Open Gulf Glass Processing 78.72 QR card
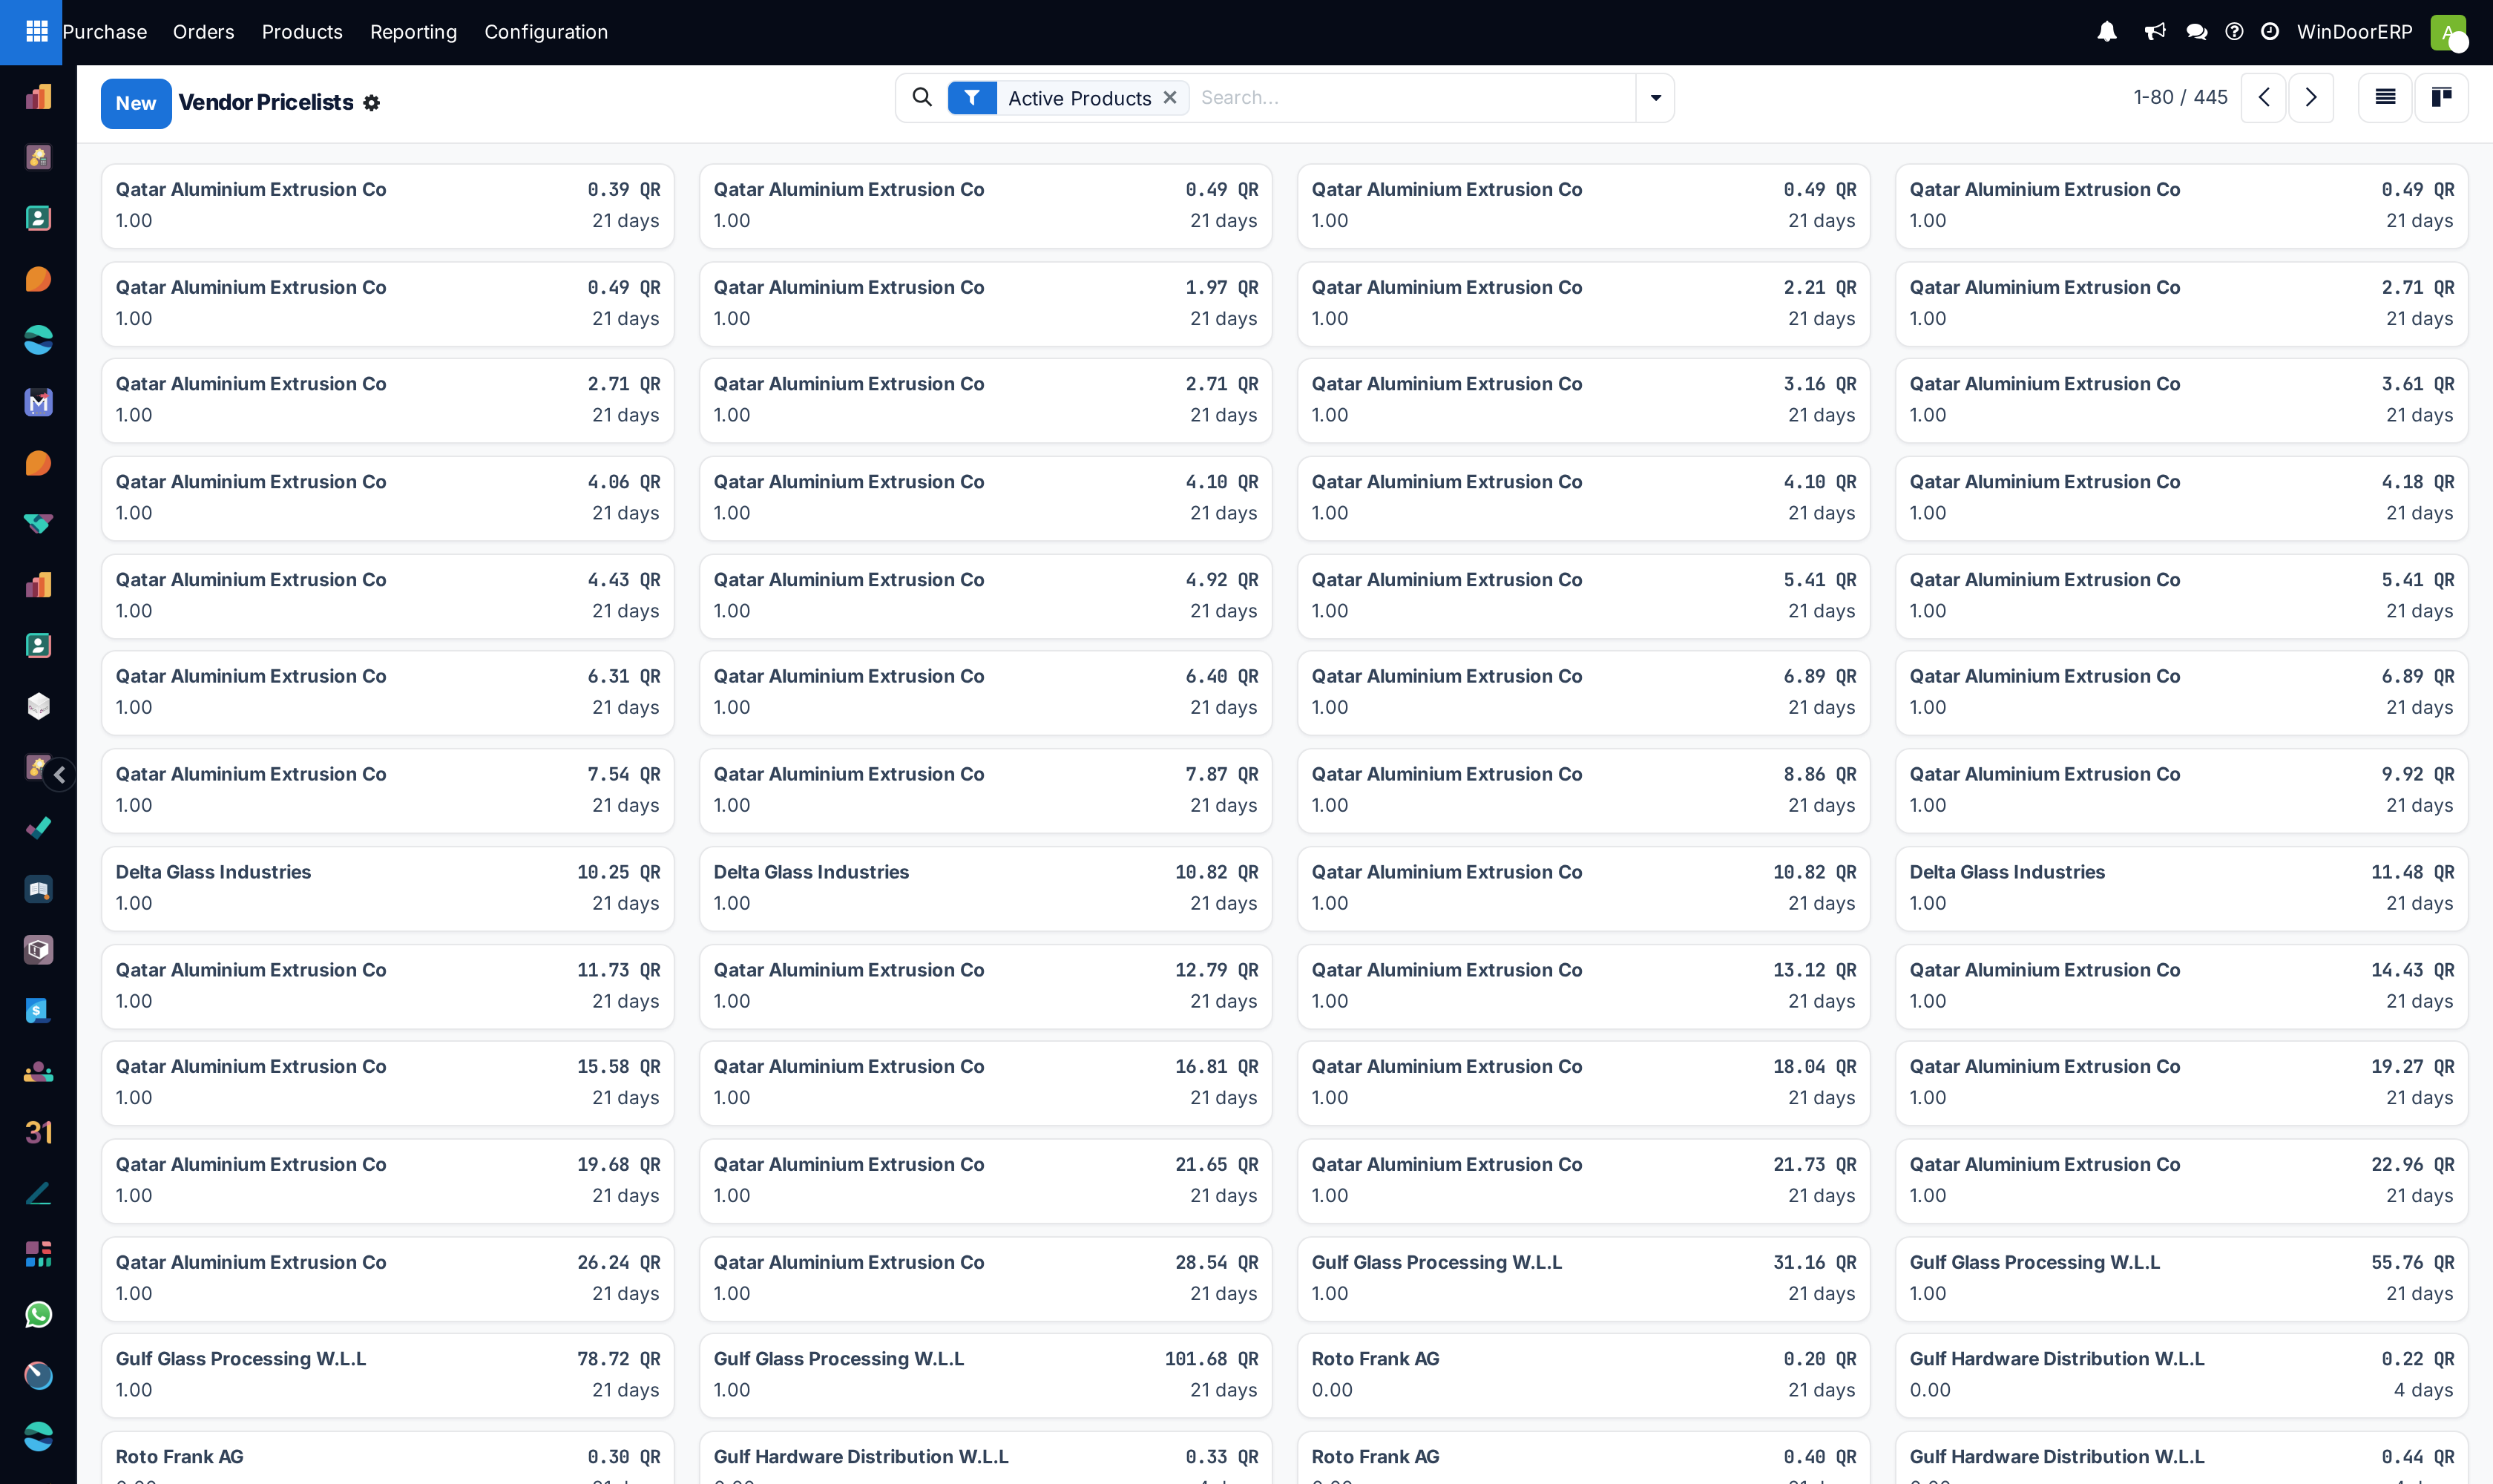The image size is (2493, 1484). (x=387, y=1375)
